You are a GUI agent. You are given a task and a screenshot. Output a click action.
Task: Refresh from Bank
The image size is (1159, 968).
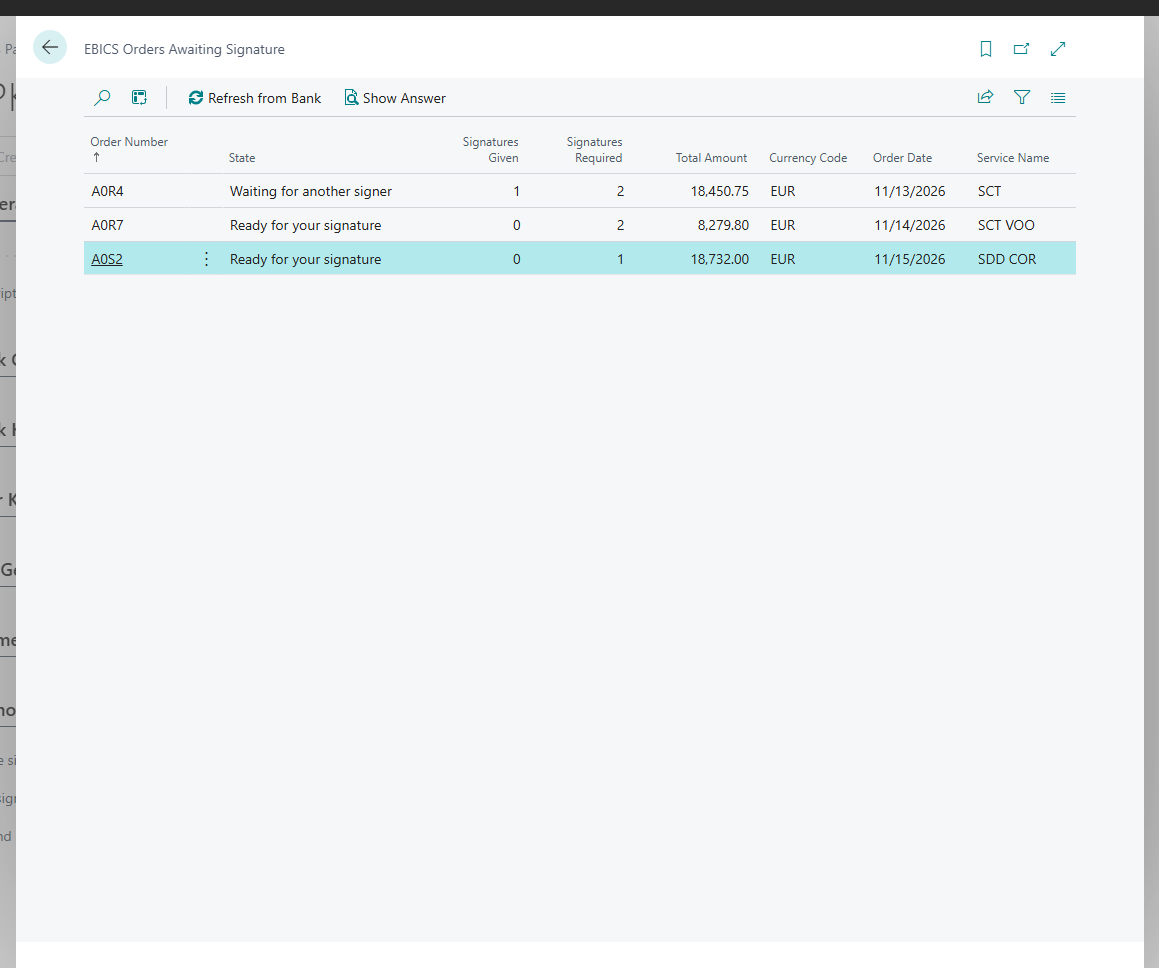pyautogui.click(x=254, y=98)
